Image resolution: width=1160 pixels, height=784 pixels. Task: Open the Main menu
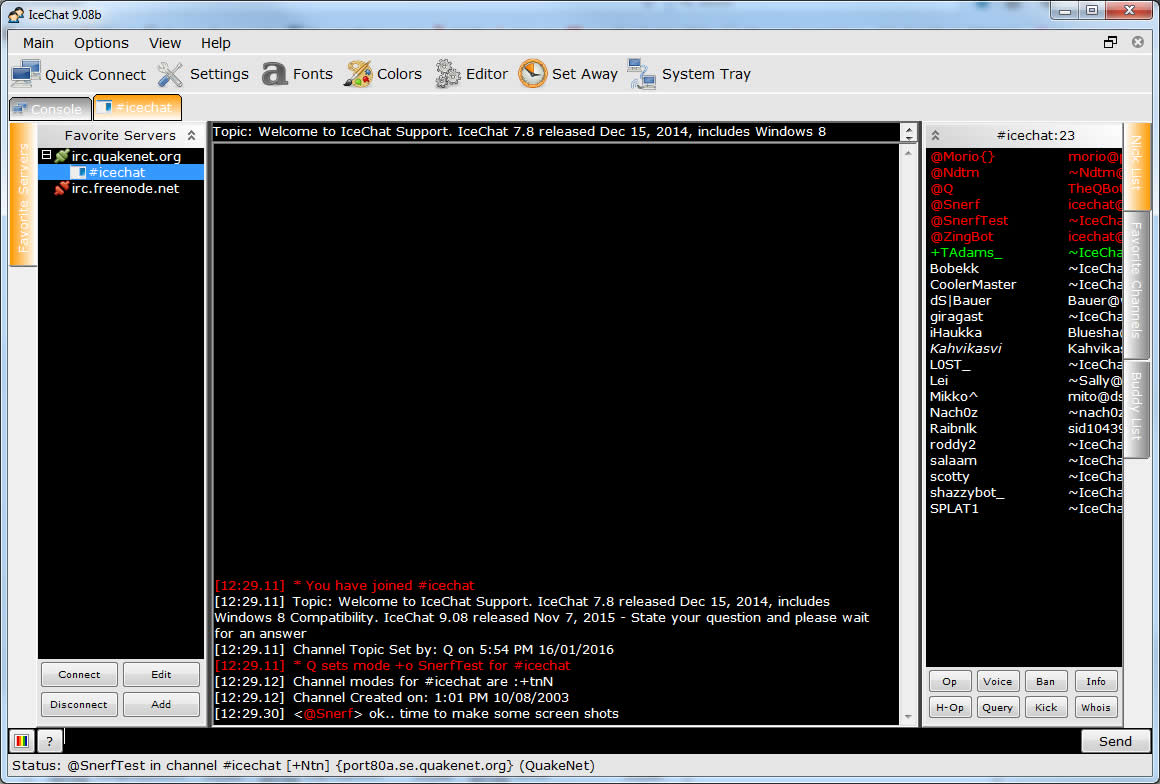pyautogui.click(x=38, y=43)
